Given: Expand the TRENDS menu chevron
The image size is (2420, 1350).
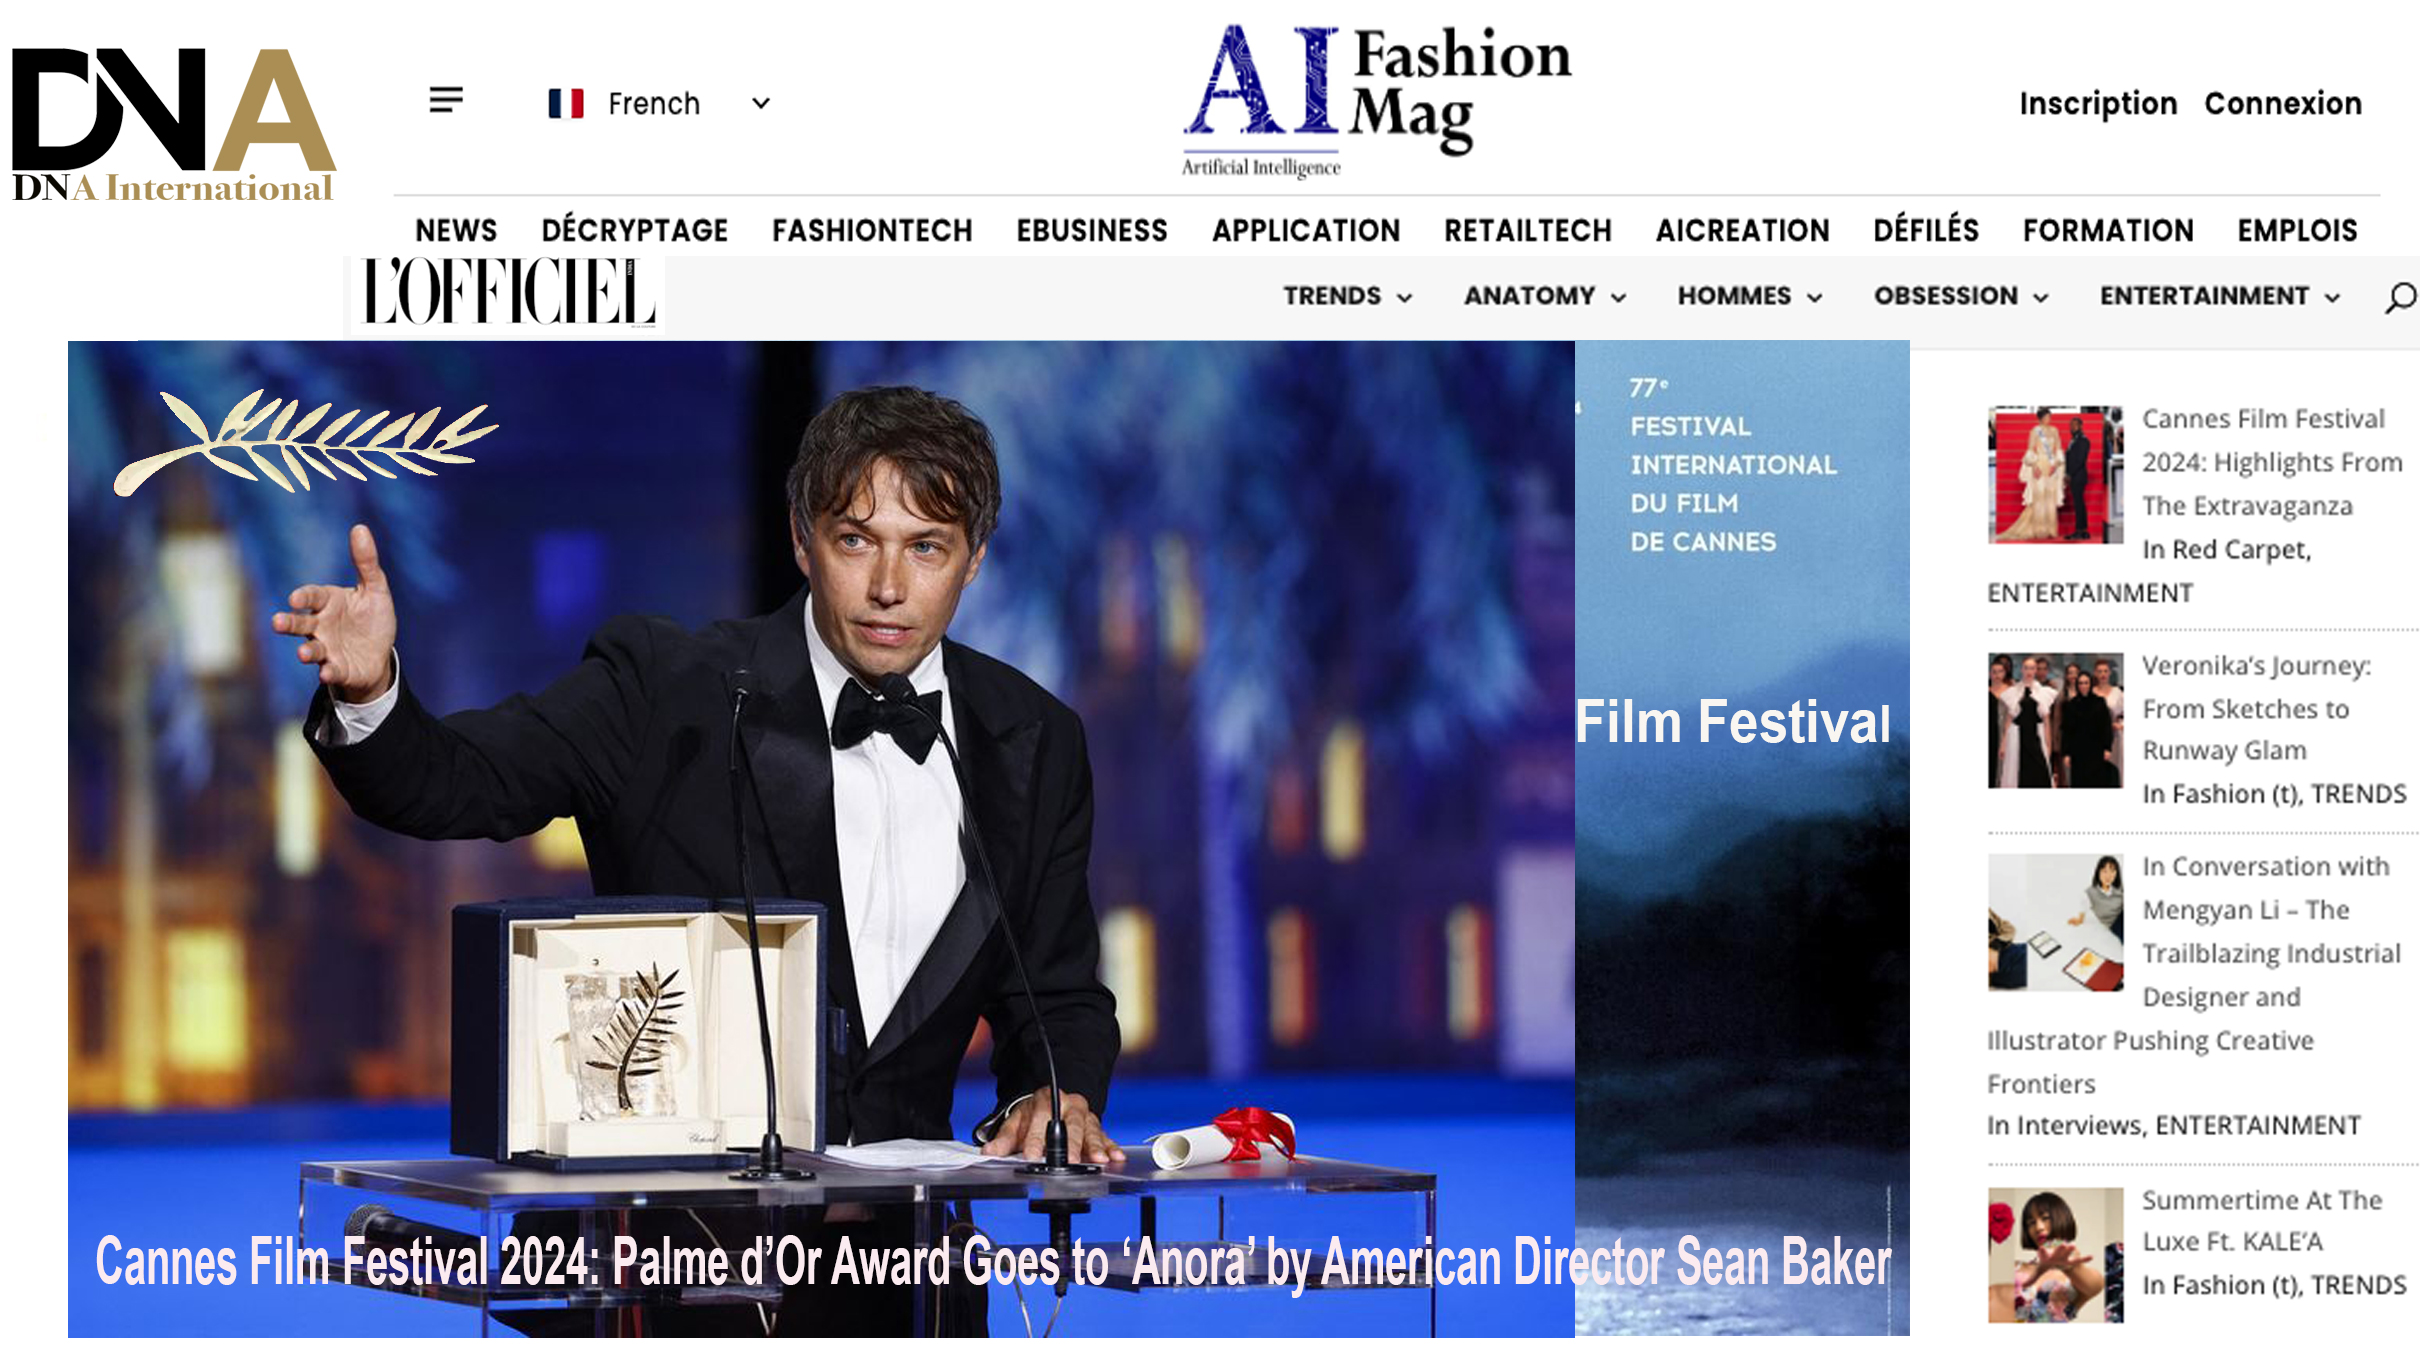Looking at the screenshot, I should pyautogui.click(x=1404, y=298).
